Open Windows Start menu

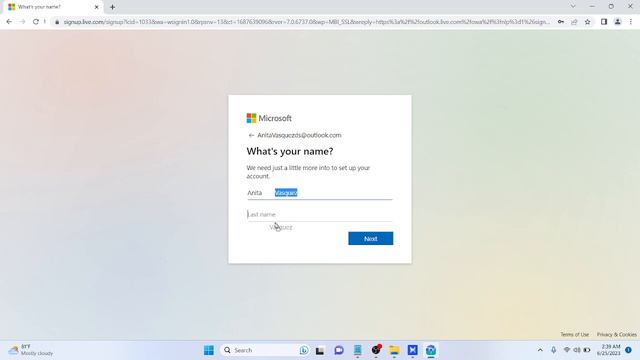coord(209,350)
